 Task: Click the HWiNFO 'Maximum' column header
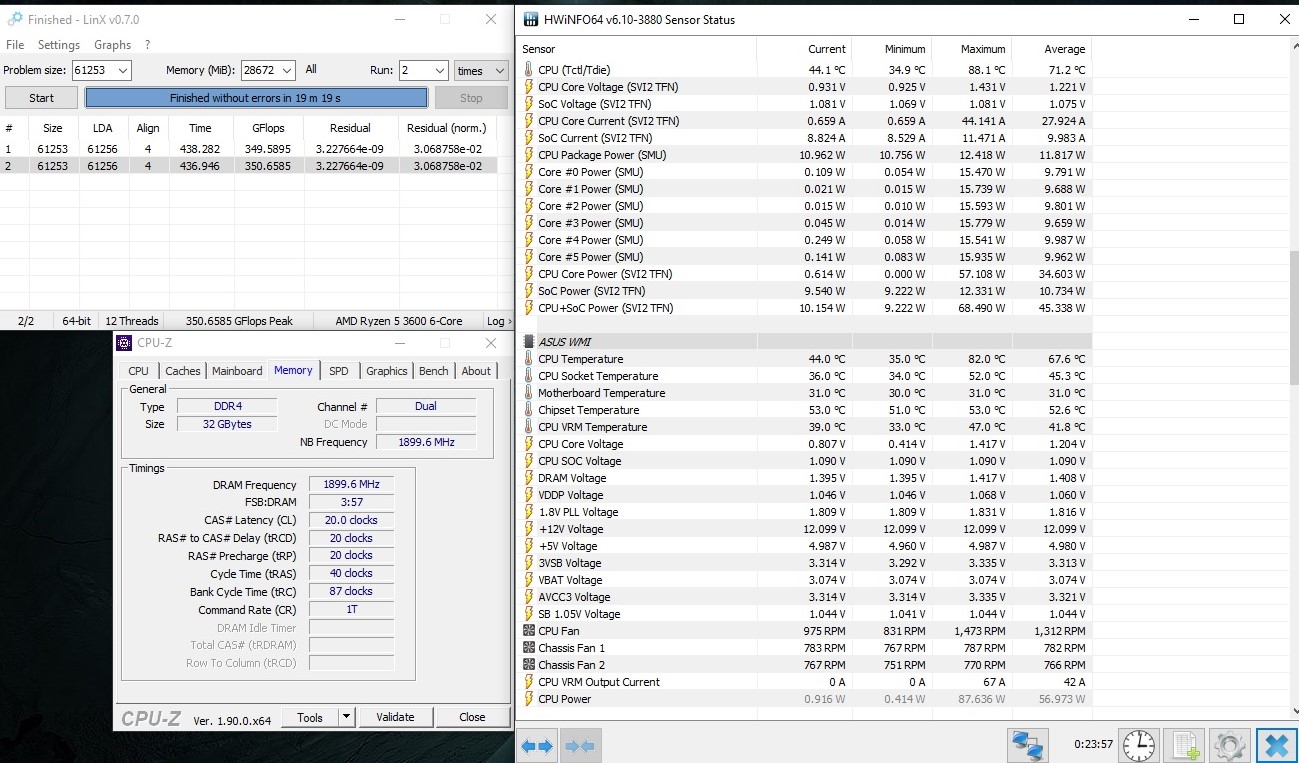[972, 49]
